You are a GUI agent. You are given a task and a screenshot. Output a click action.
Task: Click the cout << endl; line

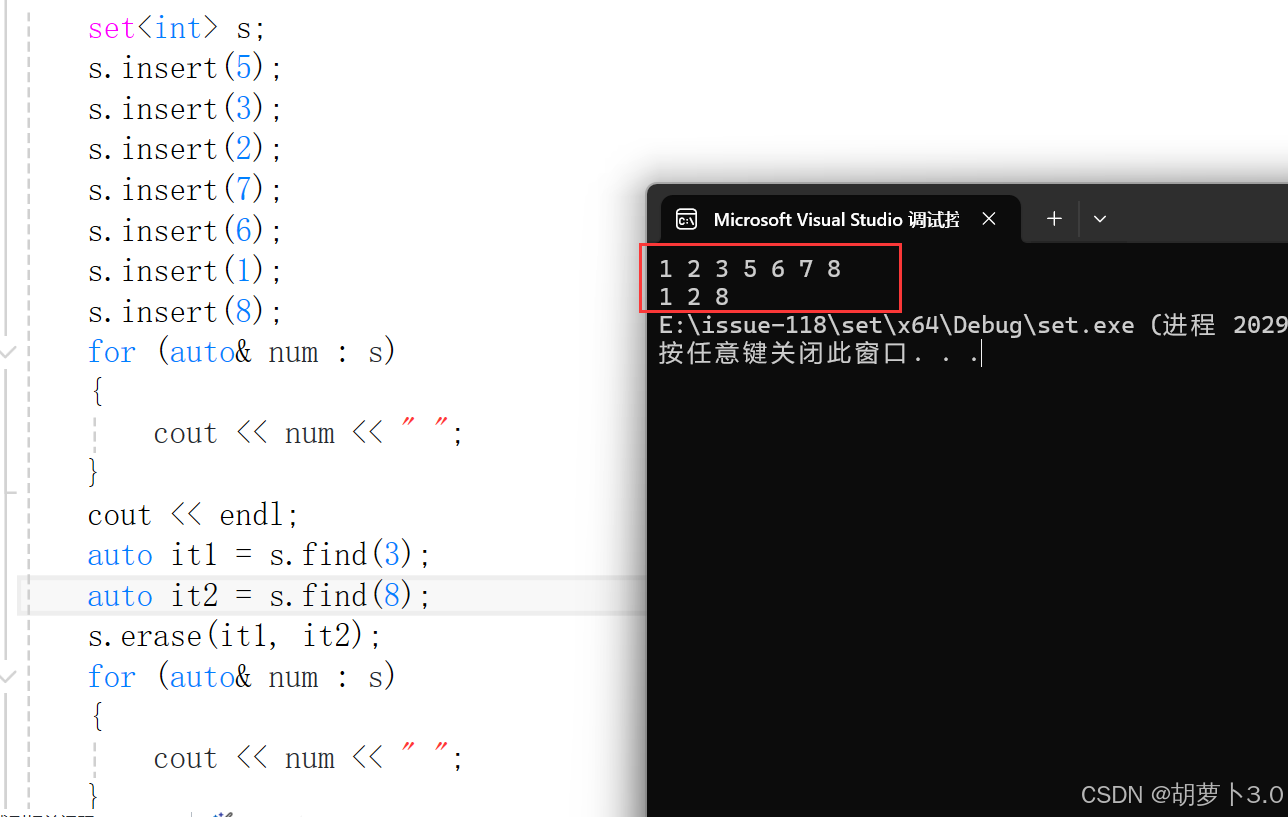click(x=190, y=514)
